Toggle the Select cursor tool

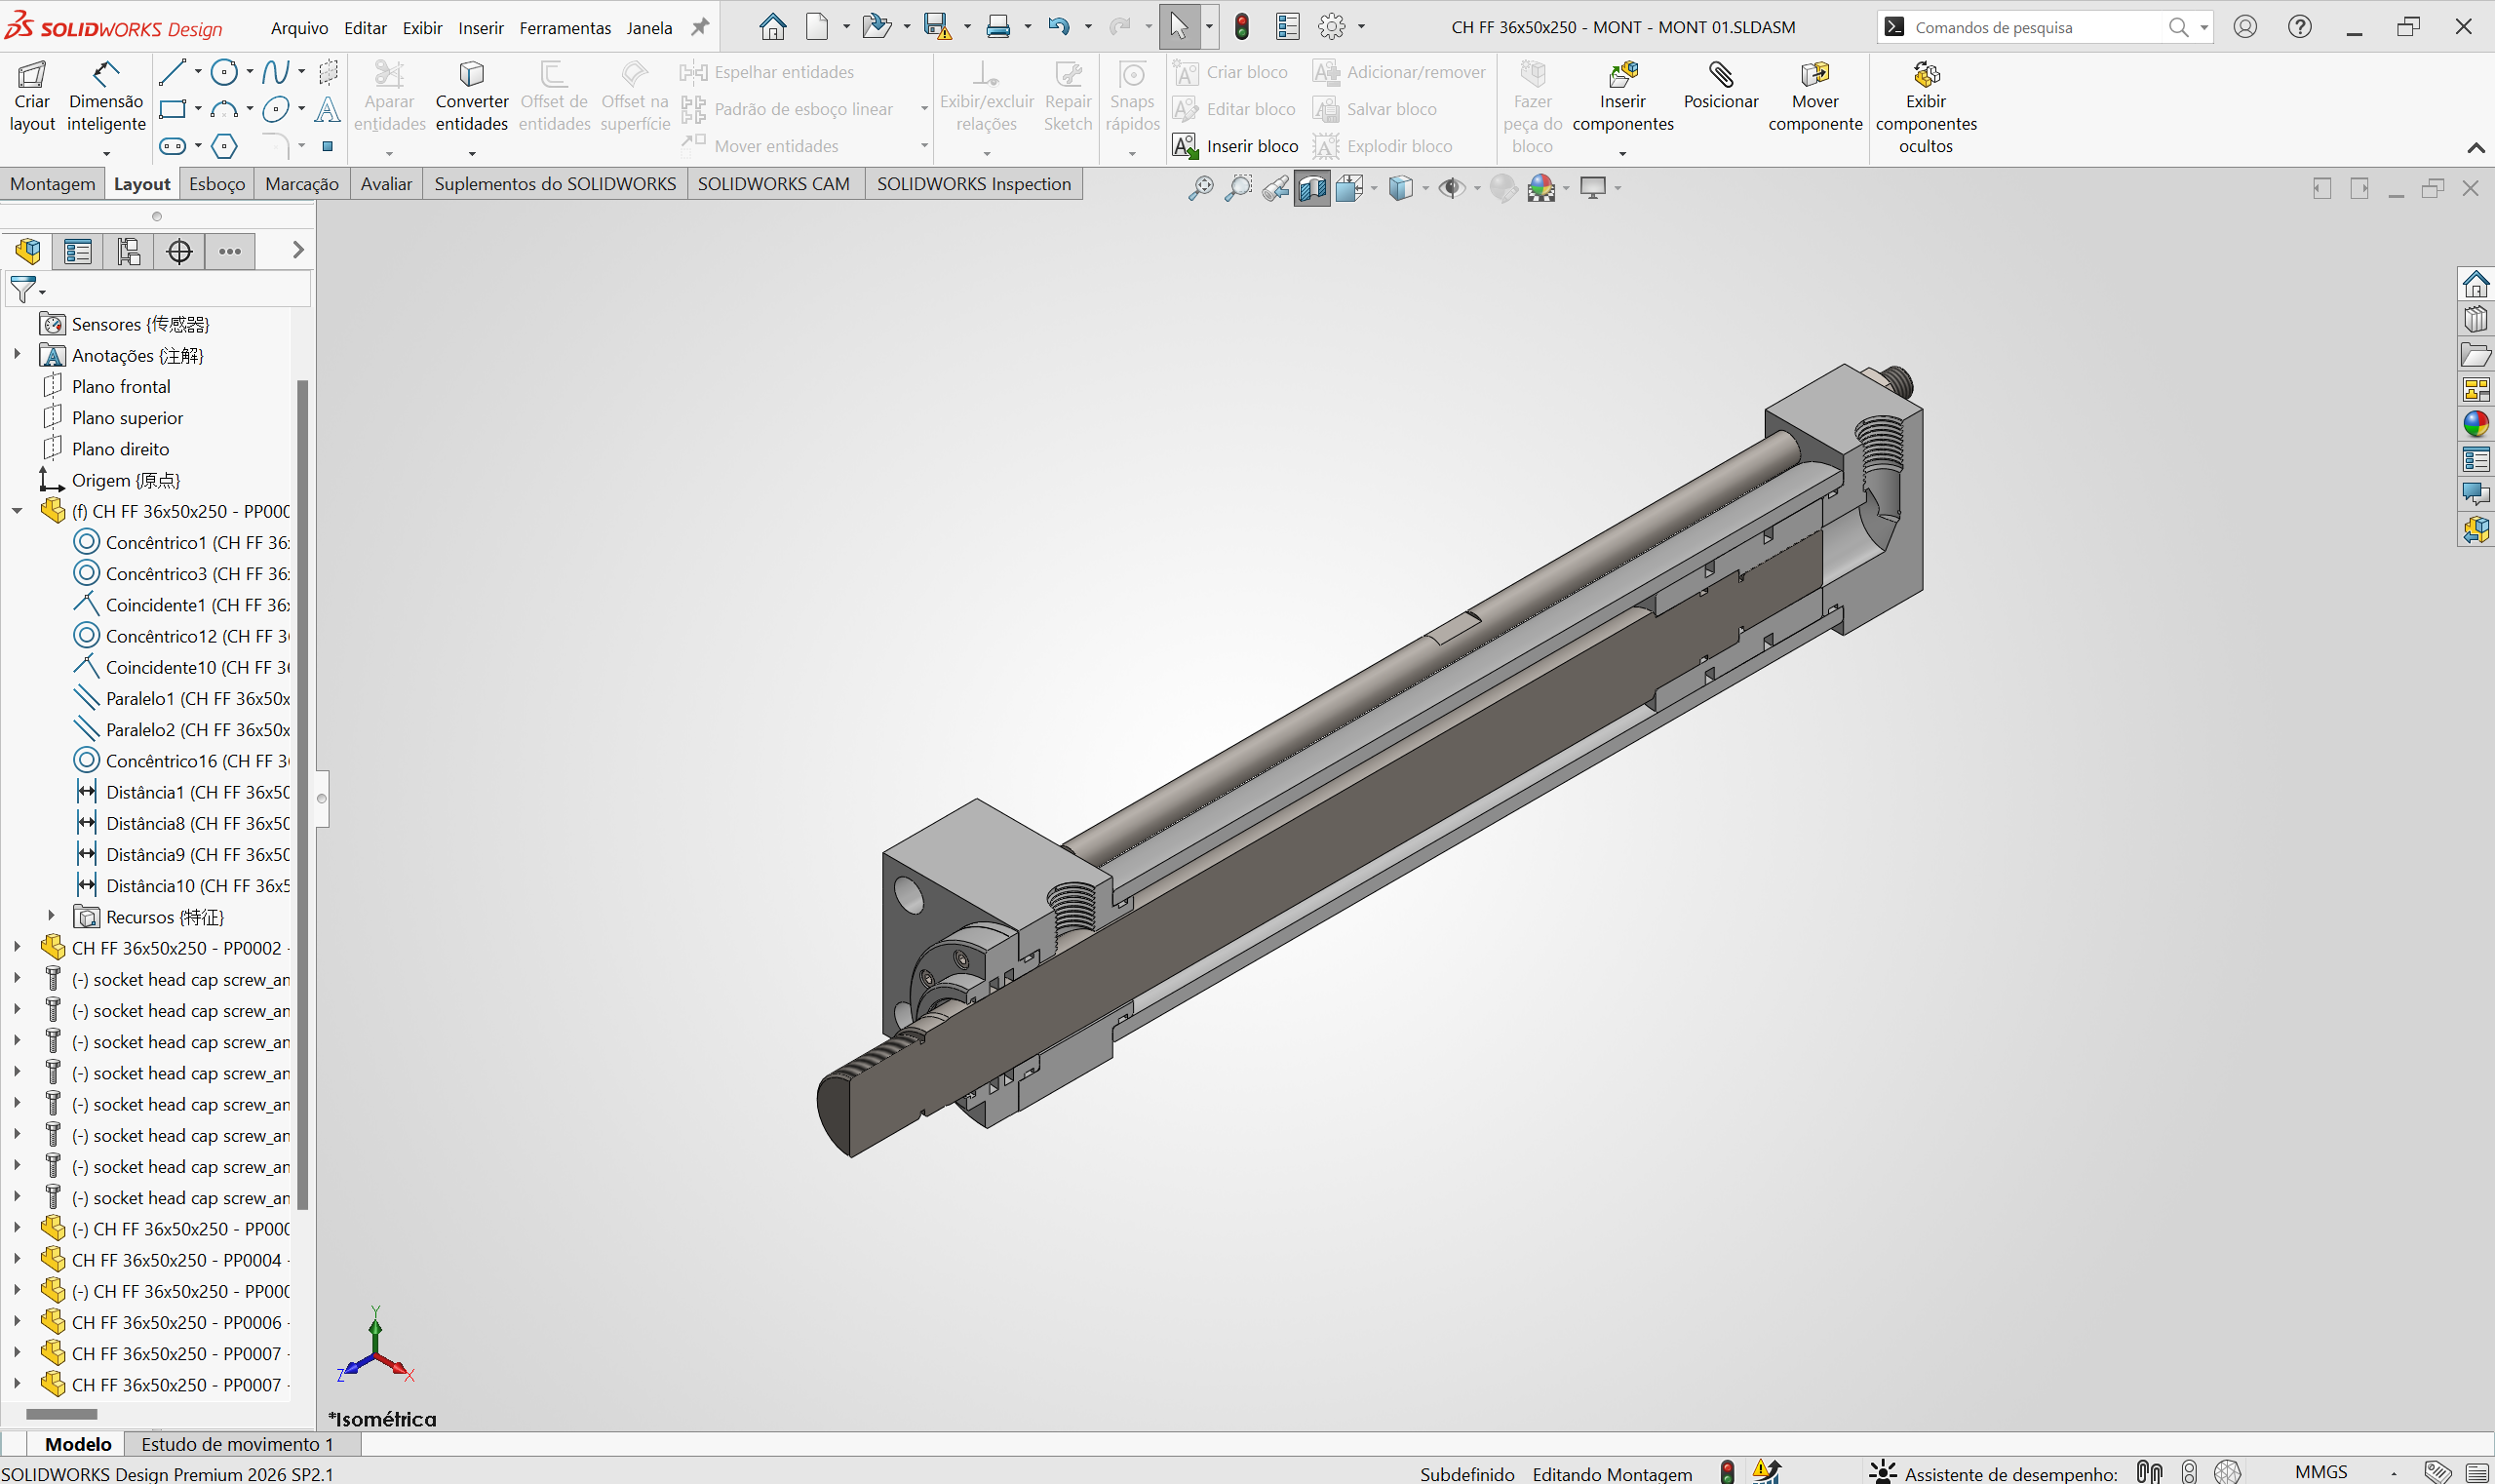1180,27
